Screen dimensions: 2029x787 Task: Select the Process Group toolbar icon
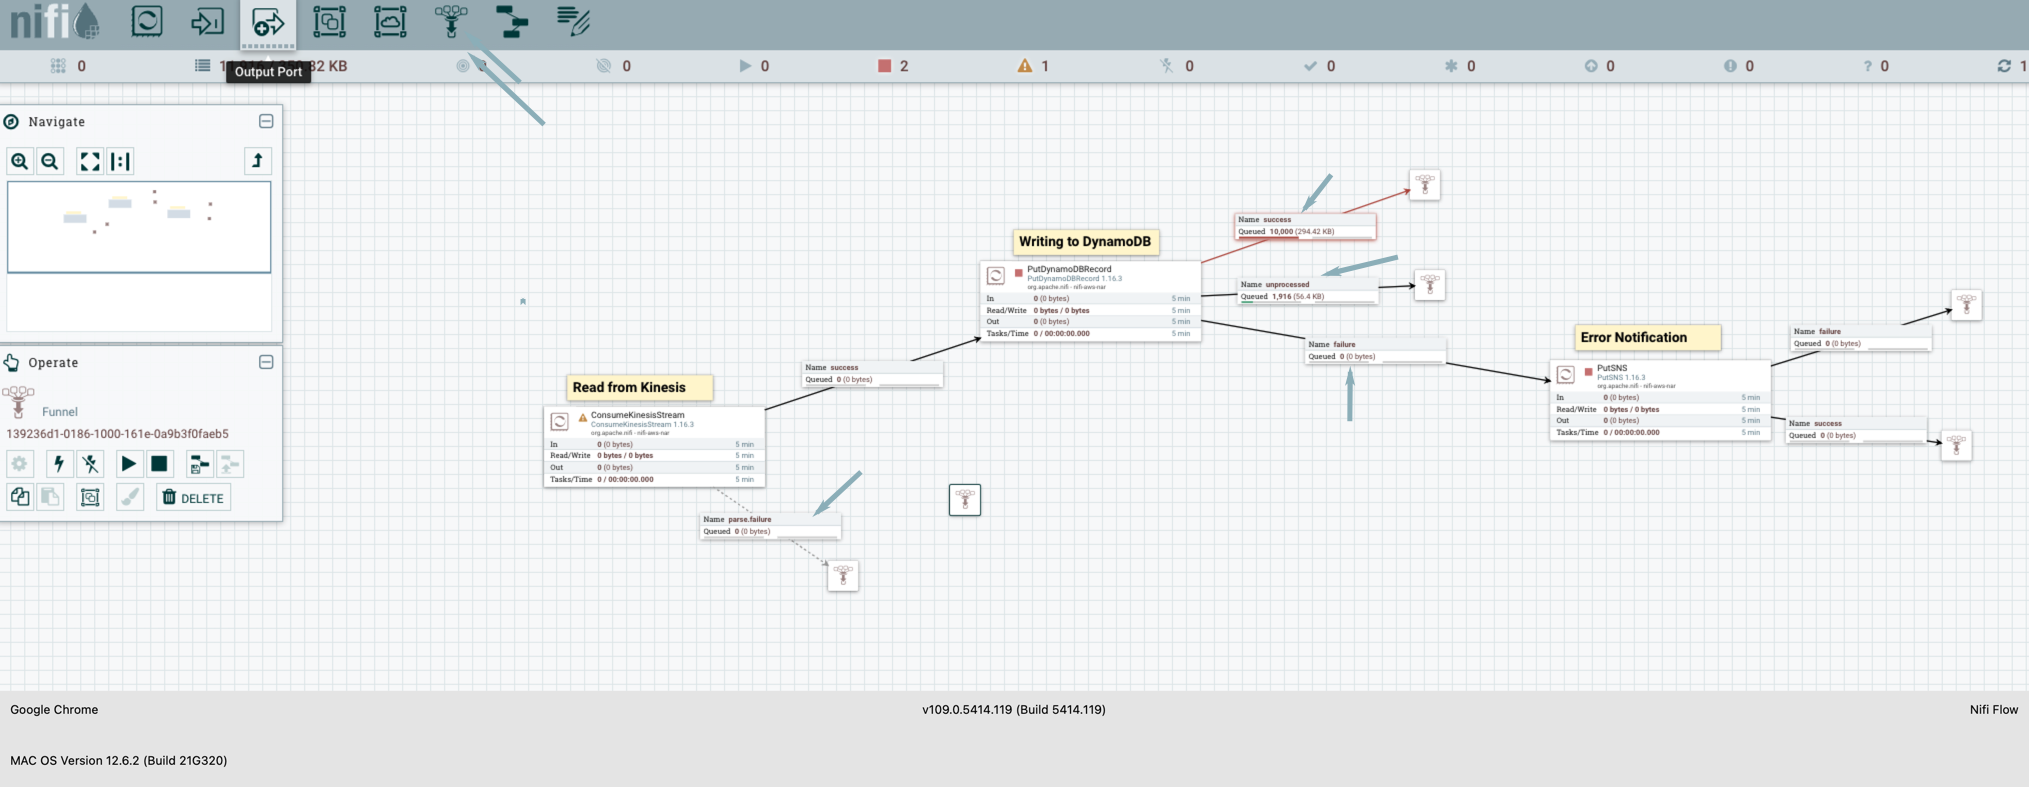click(329, 22)
